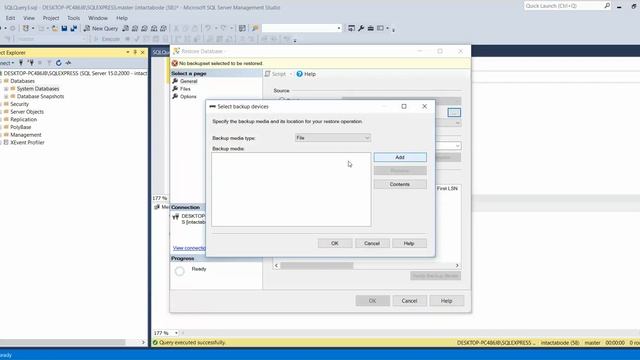Image resolution: width=640 pixels, height=360 pixels.
Task: Open the 177 % zoom dropdown at bottom
Action: coord(176,333)
